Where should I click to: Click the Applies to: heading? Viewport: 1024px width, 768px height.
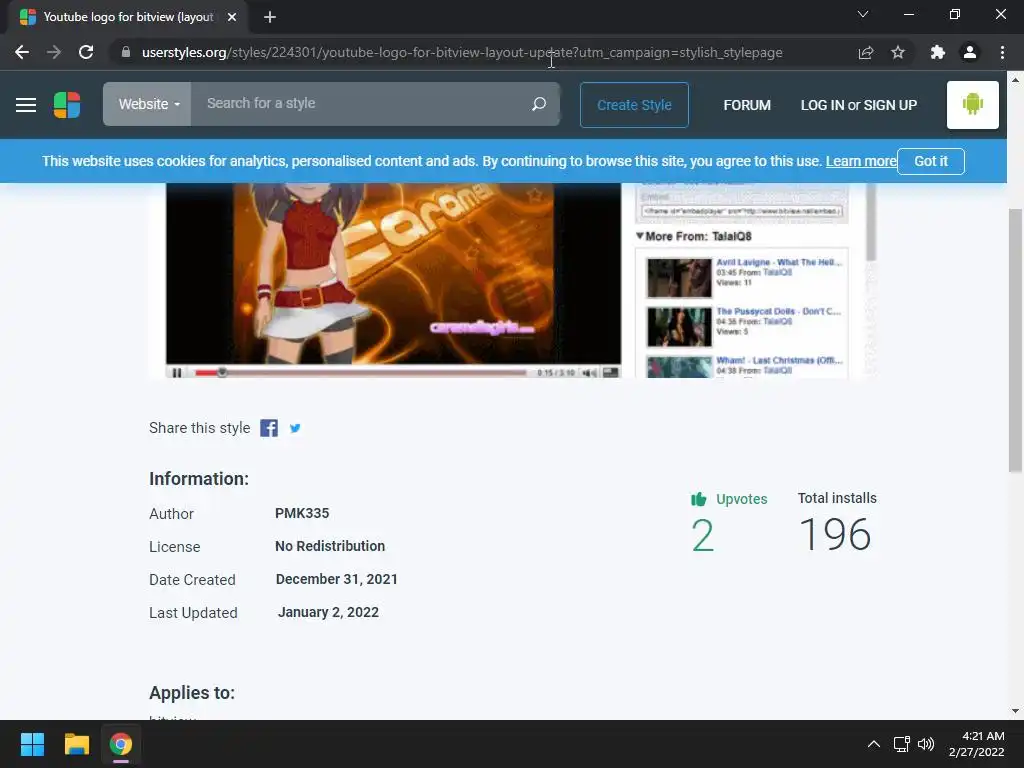[x=191, y=693]
